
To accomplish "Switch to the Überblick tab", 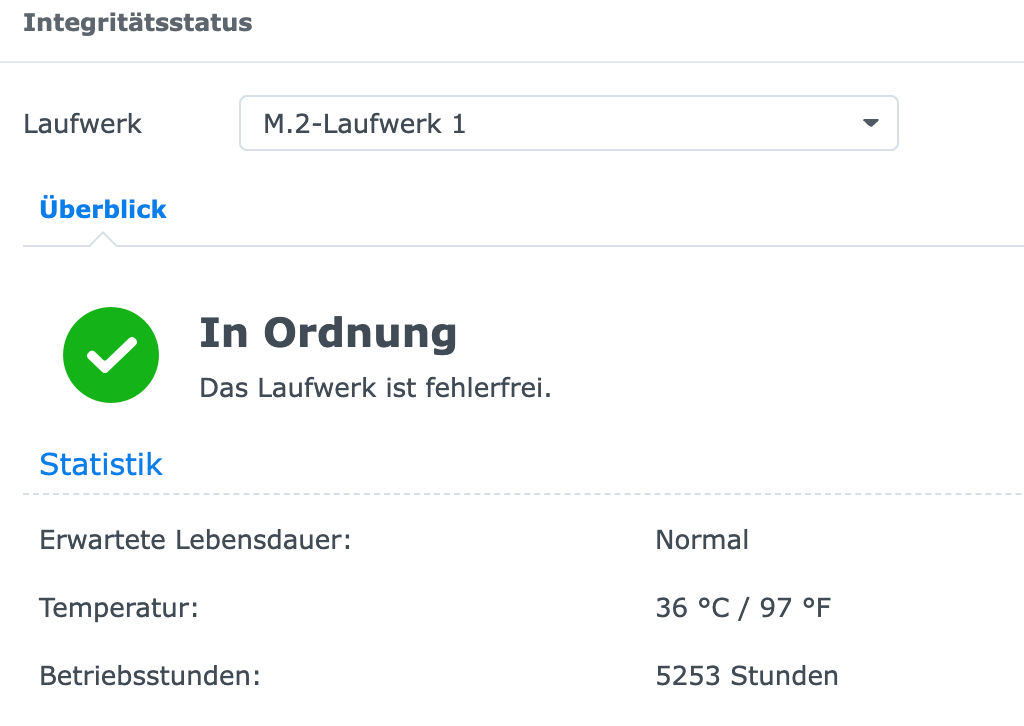I will coord(103,210).
